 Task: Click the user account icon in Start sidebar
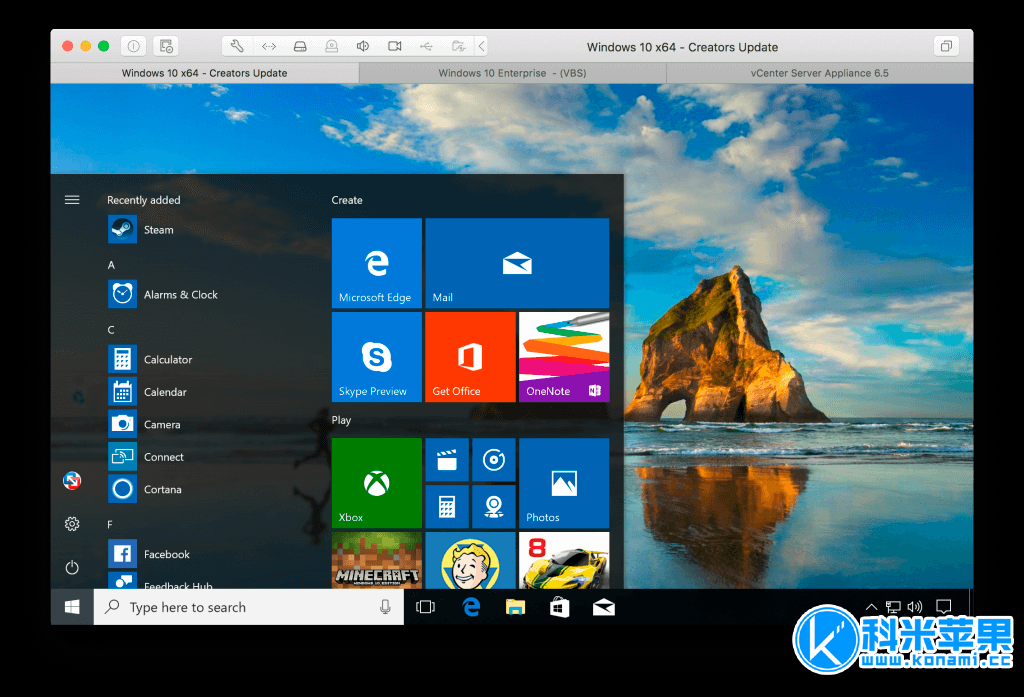[x=72, y=481]
